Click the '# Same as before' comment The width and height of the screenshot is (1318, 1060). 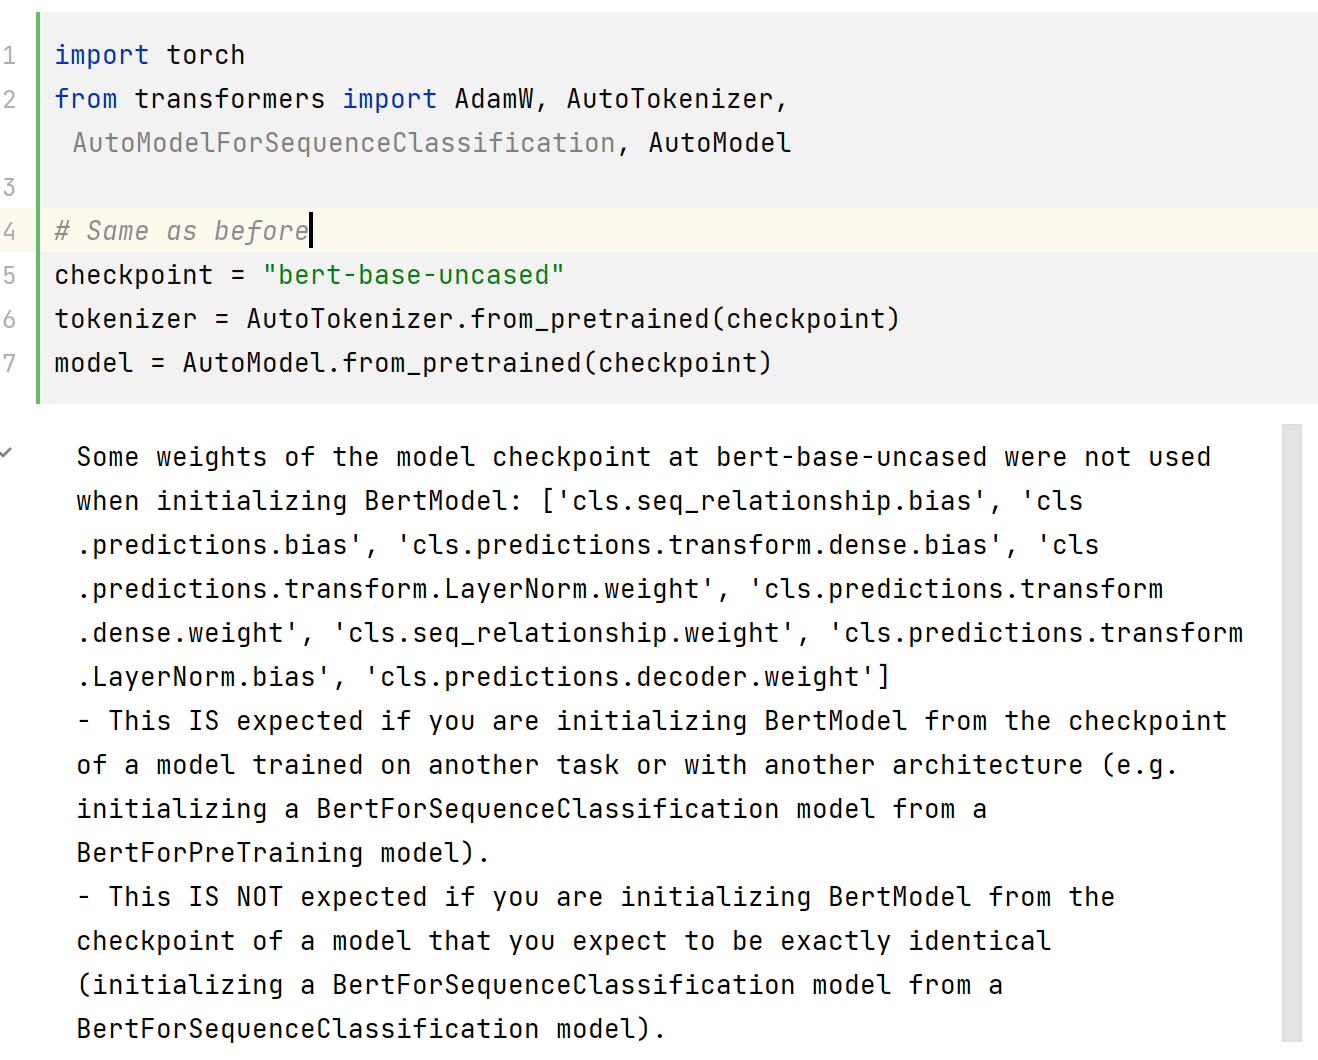(181, 231)
